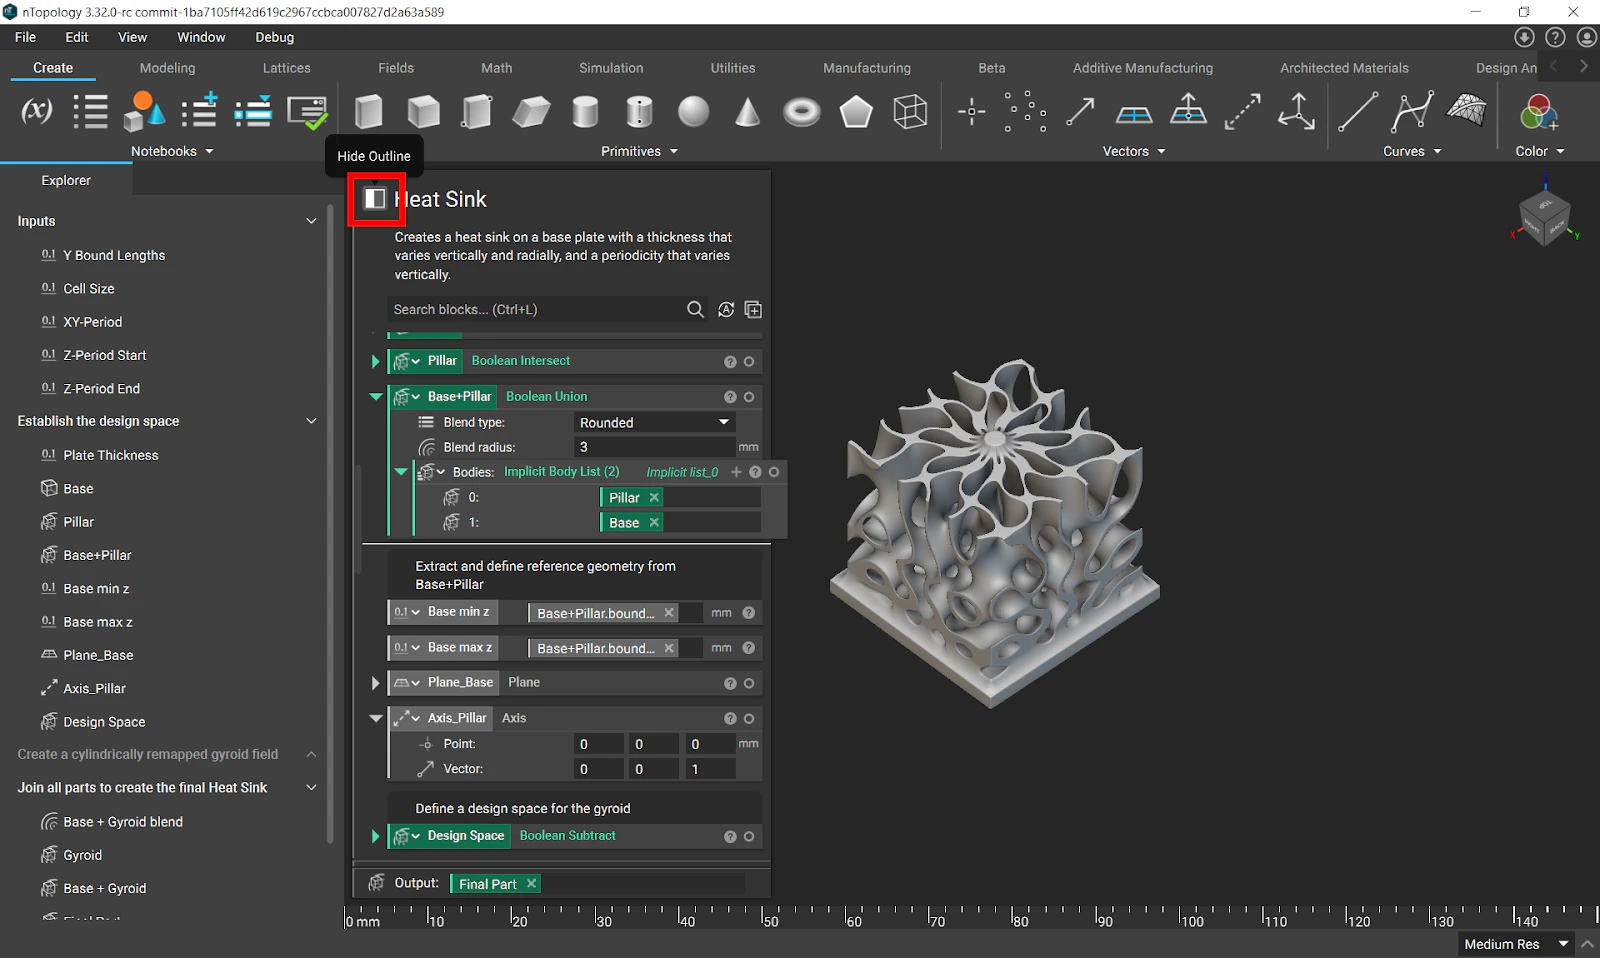Image resolution: width=1600 pixels, height=958 pixels.
Task: Click the Blend radius input field
Action: [654, 447]
